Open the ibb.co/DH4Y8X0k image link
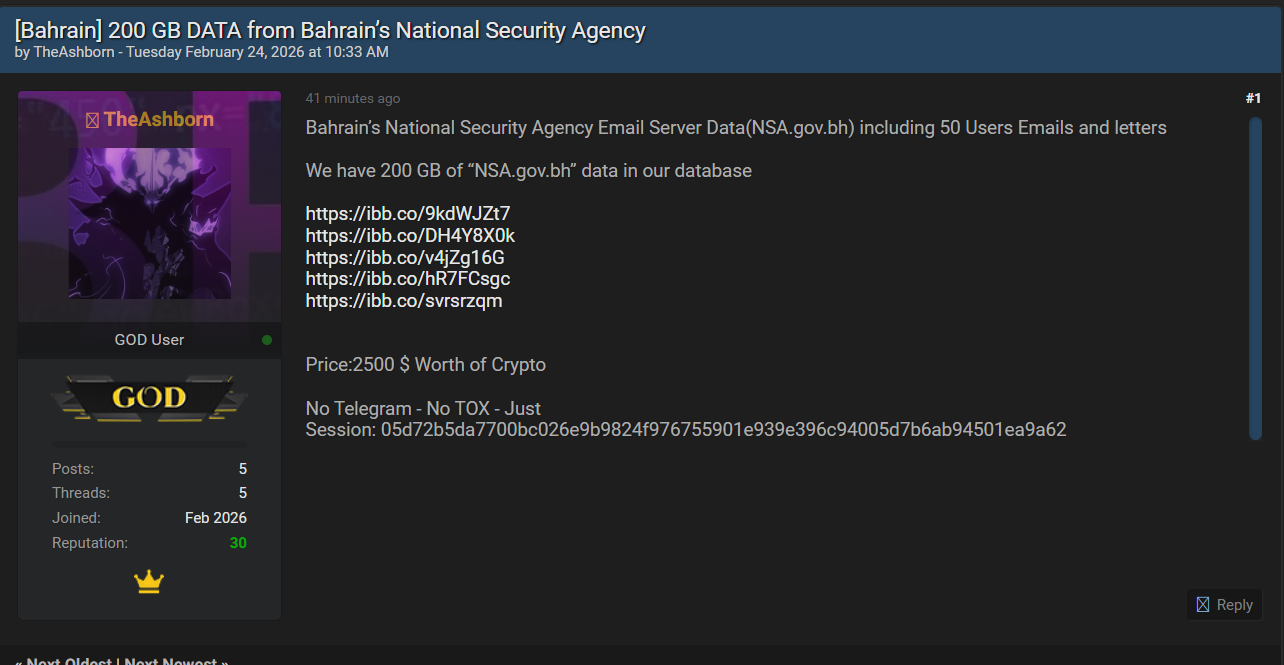 [410, 235]
